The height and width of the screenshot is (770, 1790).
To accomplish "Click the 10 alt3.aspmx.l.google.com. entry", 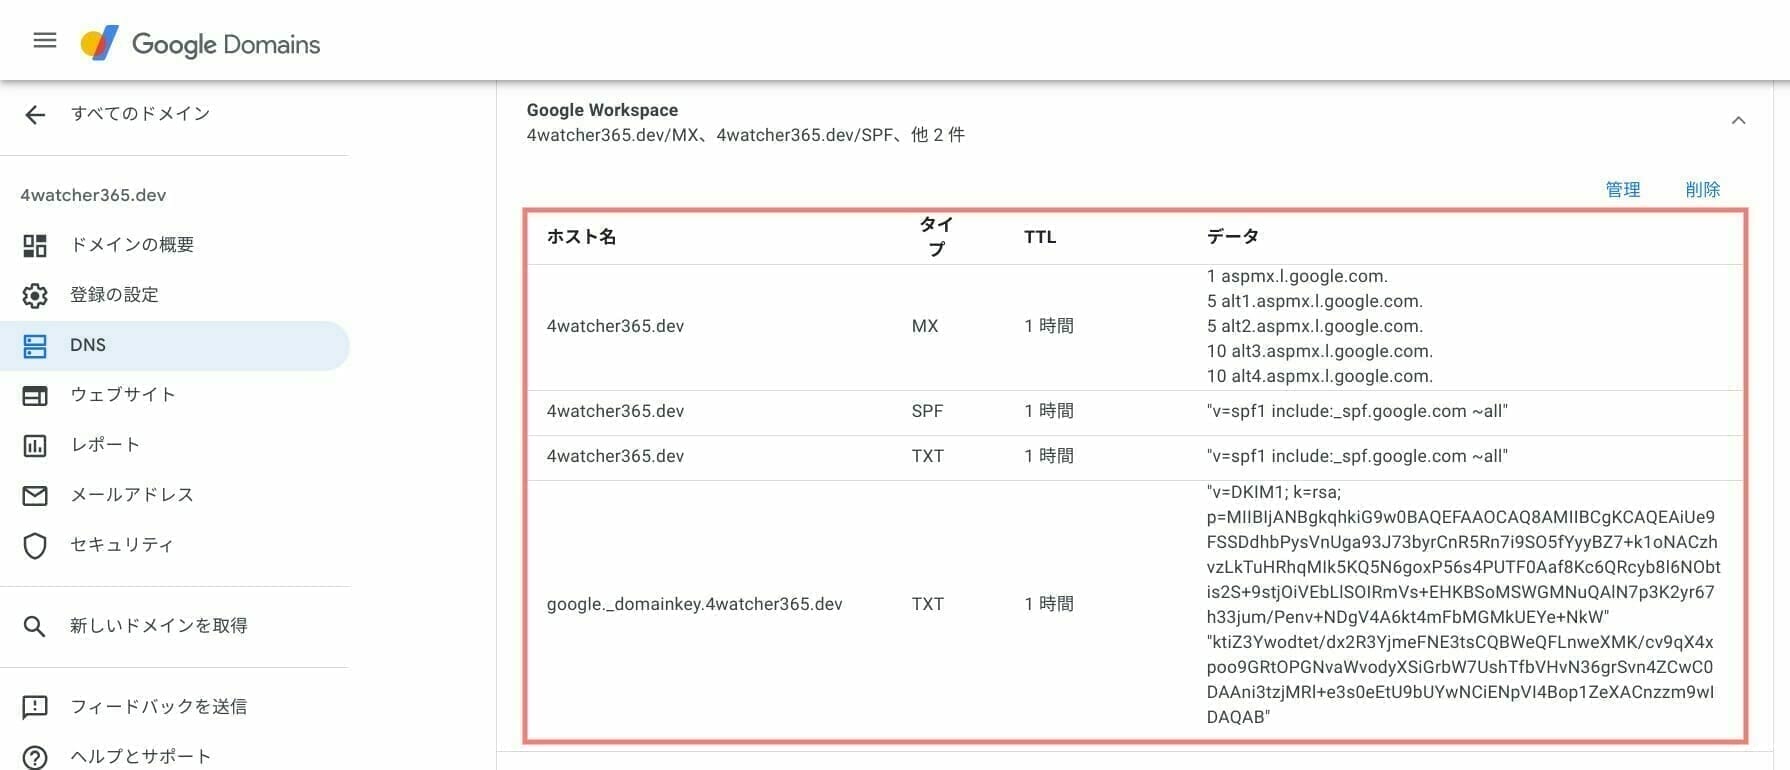I will pyautogui.click(x=1319, y=351).
